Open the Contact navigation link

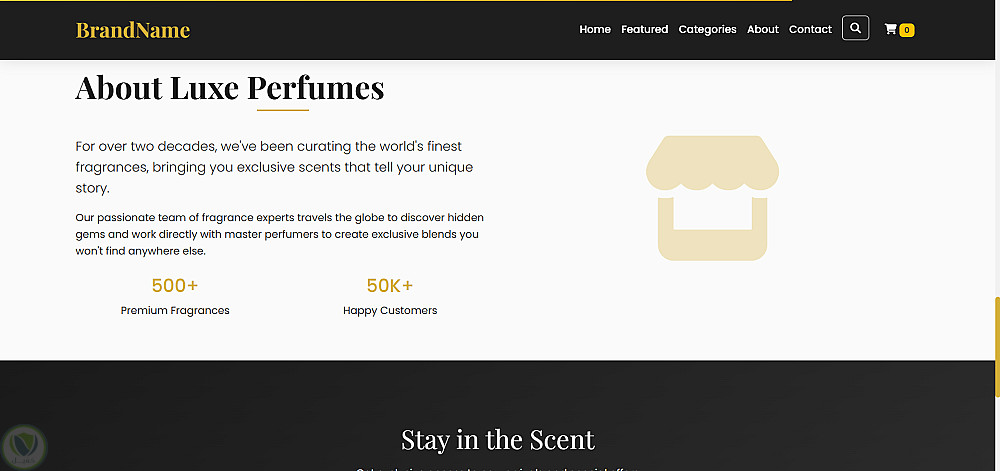810,30
